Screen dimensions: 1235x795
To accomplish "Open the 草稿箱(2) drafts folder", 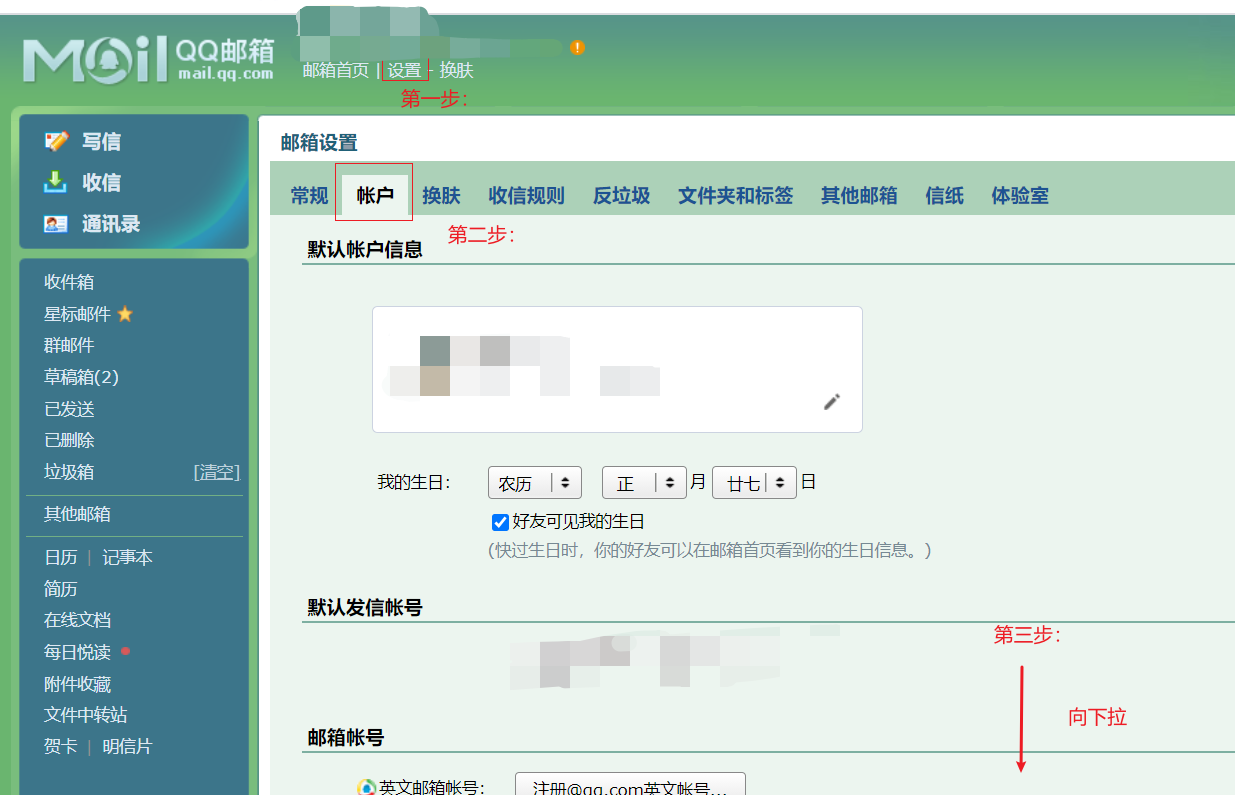I will coord(80,376).
